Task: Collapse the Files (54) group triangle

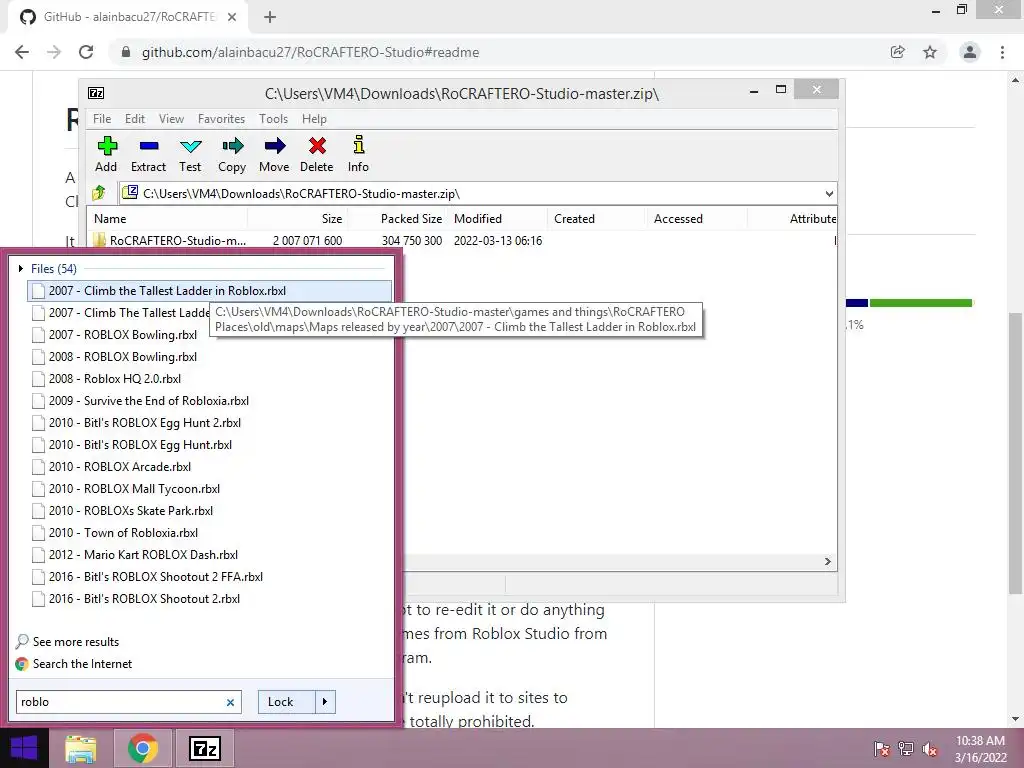Action: [x=21, y=268]
